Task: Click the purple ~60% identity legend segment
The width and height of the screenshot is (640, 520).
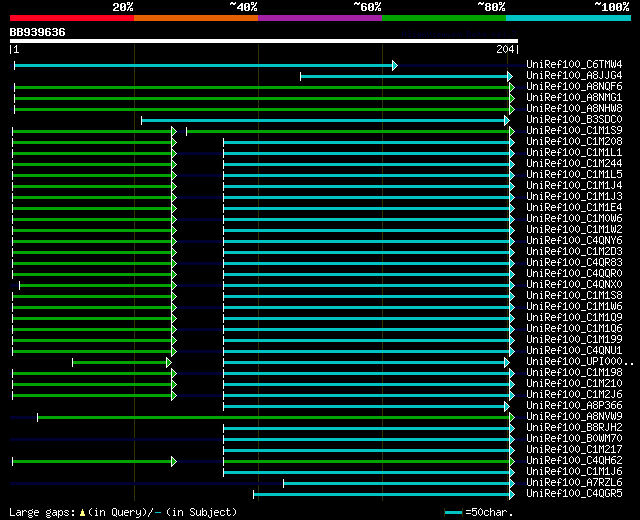Action: (320, 18)
